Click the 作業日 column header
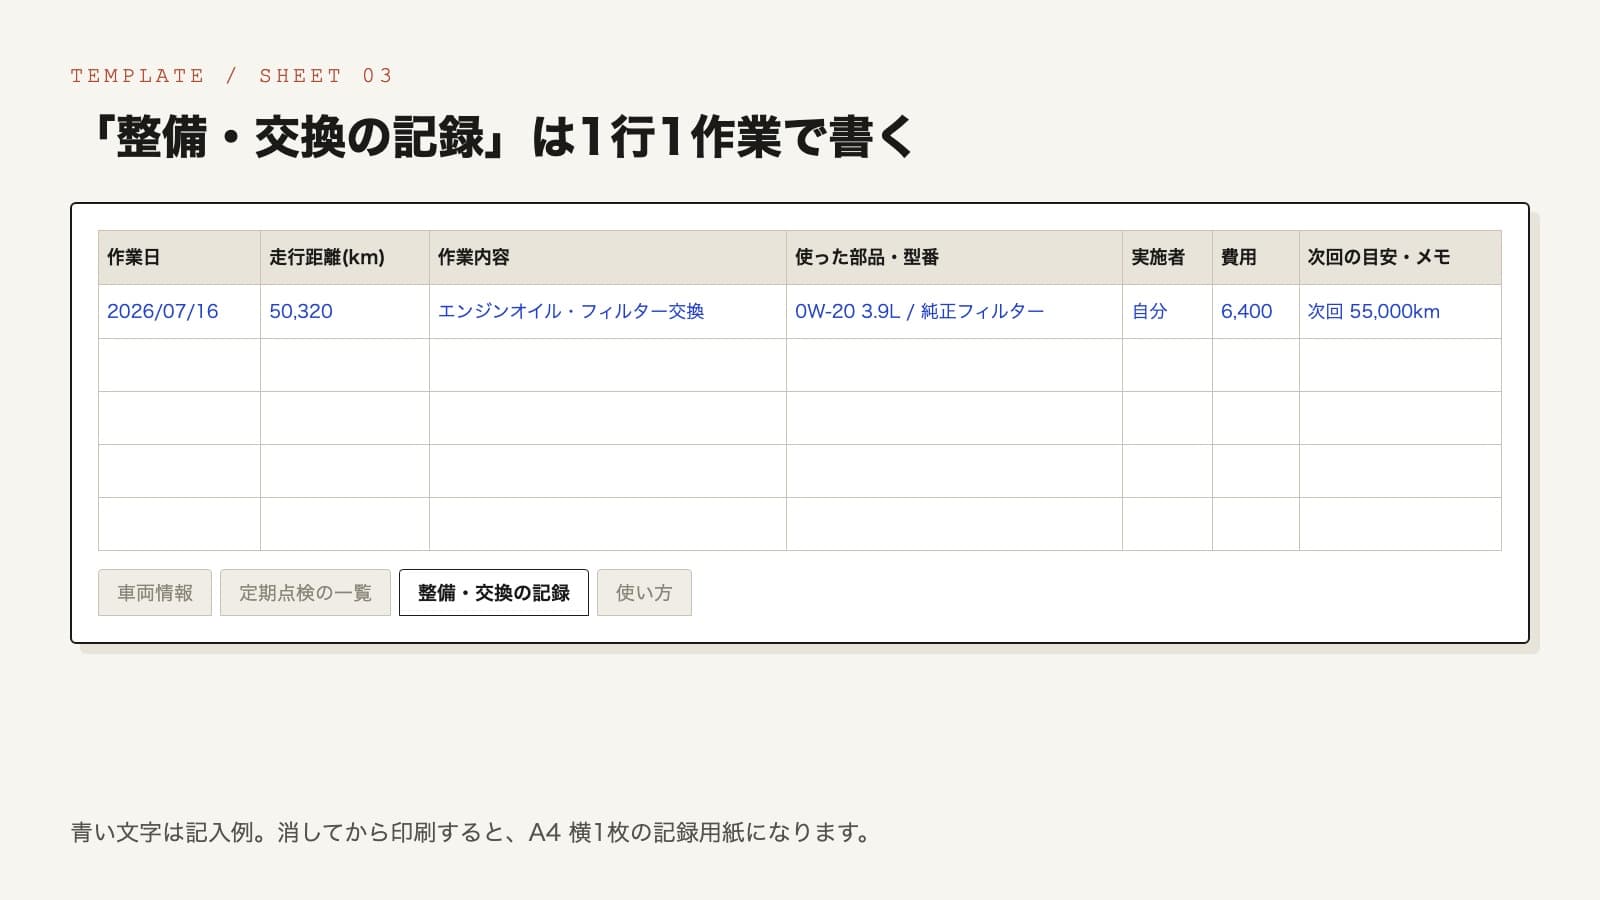Viewport: 1600px width, 900px height. (x=179, y=258)
